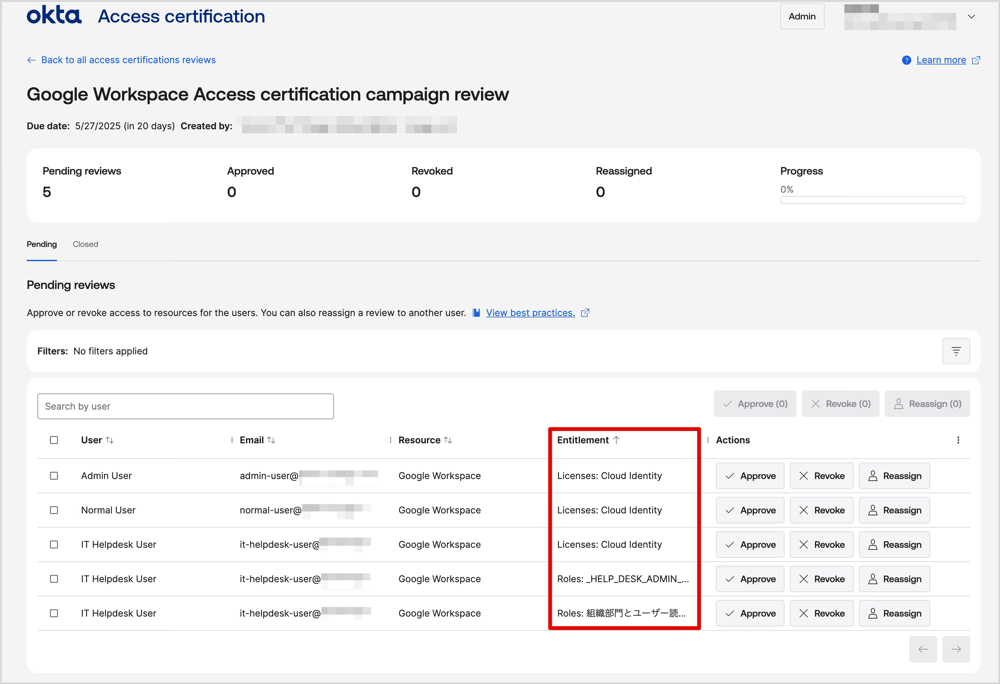Click the book icon before View best practices
The image size is (1000, 684).
[x=476, y=313]
